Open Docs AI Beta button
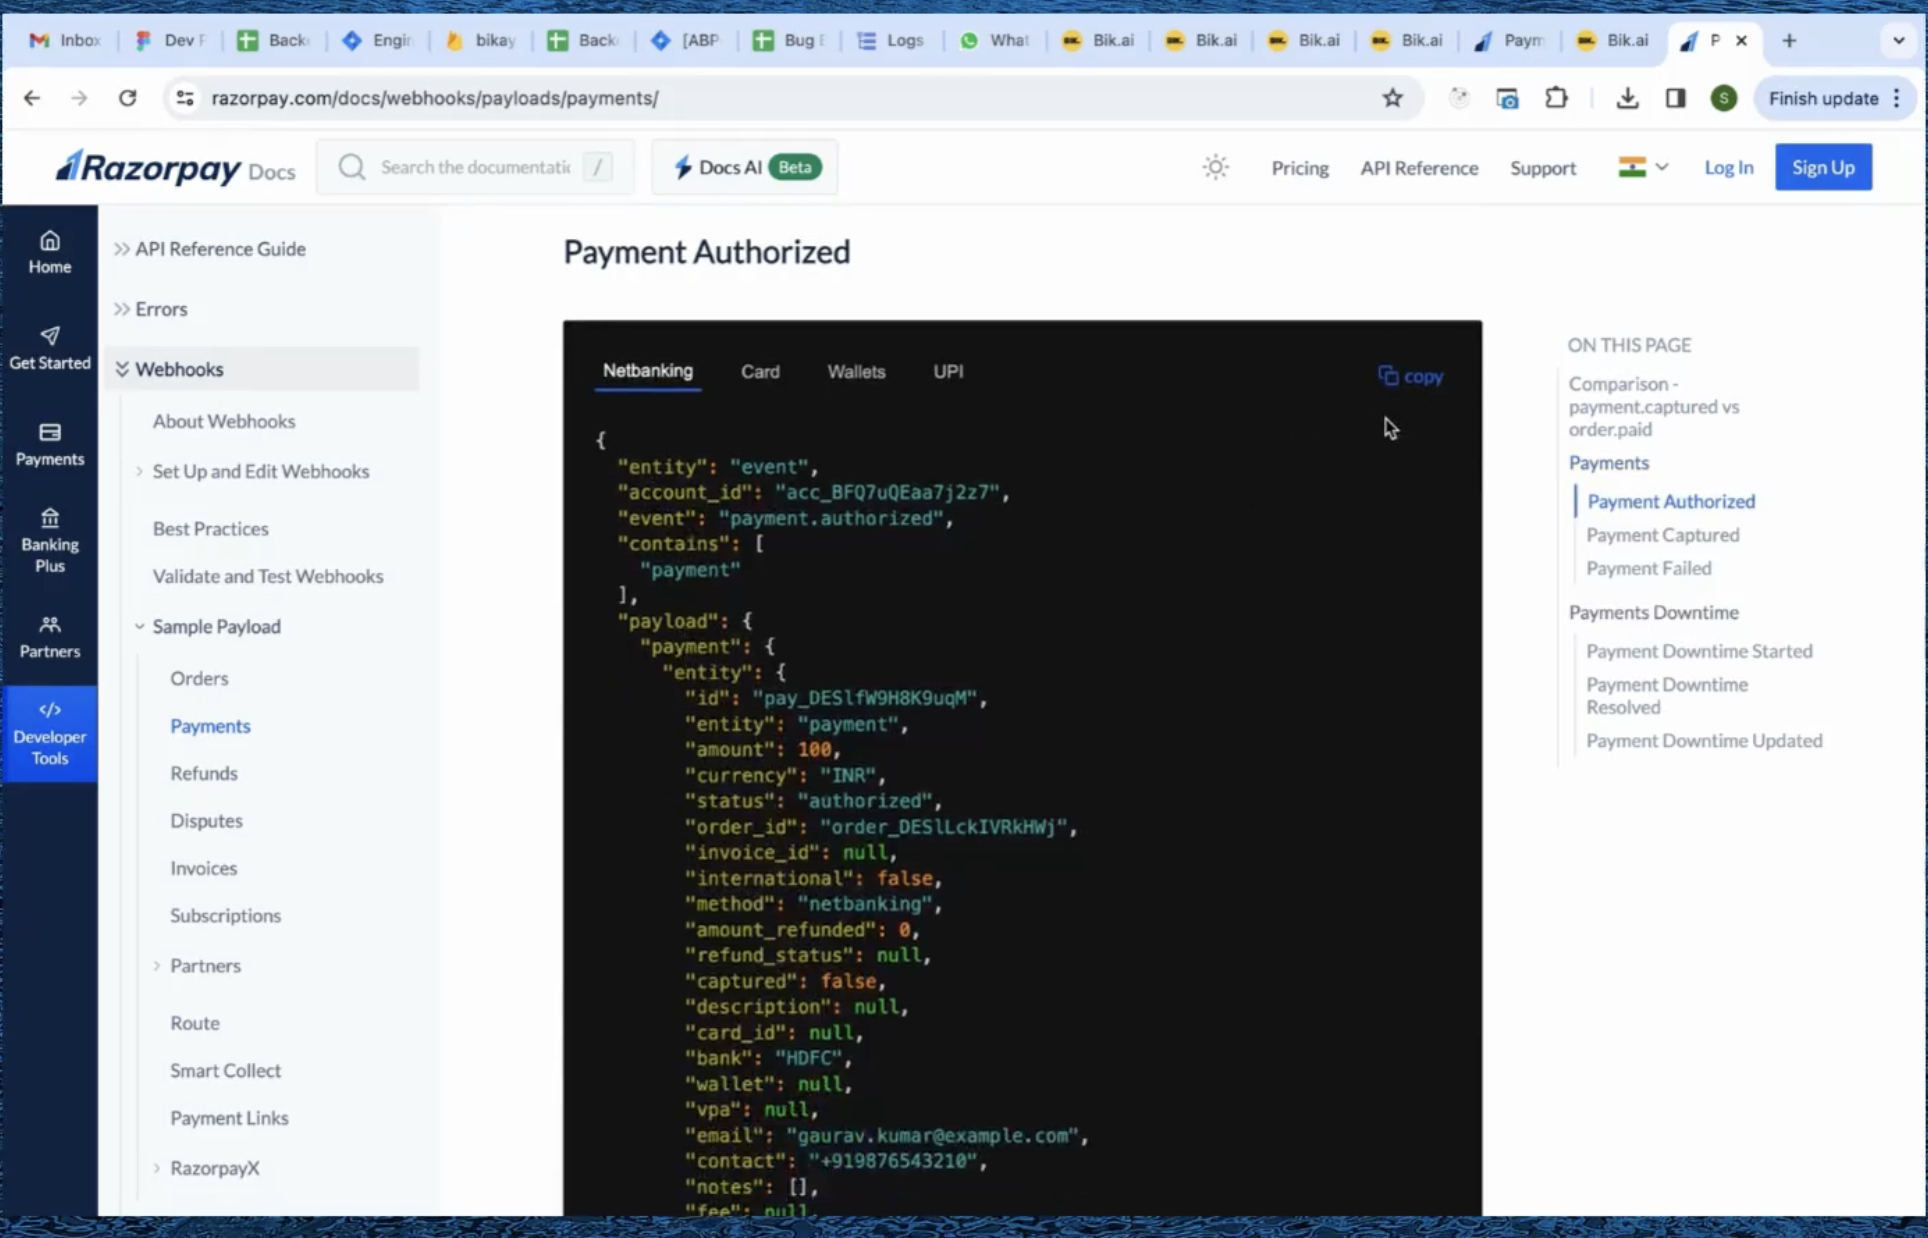The height and width of the screenshot is (1238, 1928). tap(745, 167)
